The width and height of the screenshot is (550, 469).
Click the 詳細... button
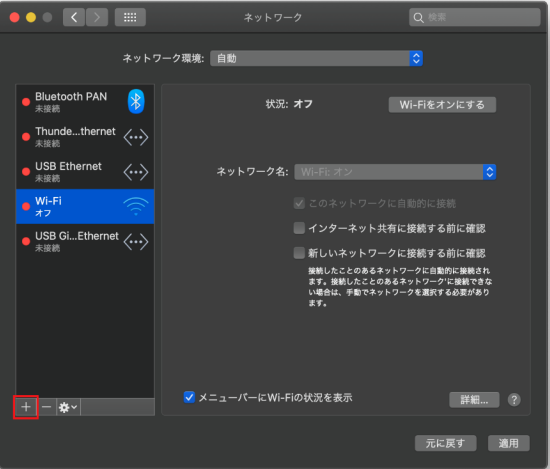tap(474, 400)
